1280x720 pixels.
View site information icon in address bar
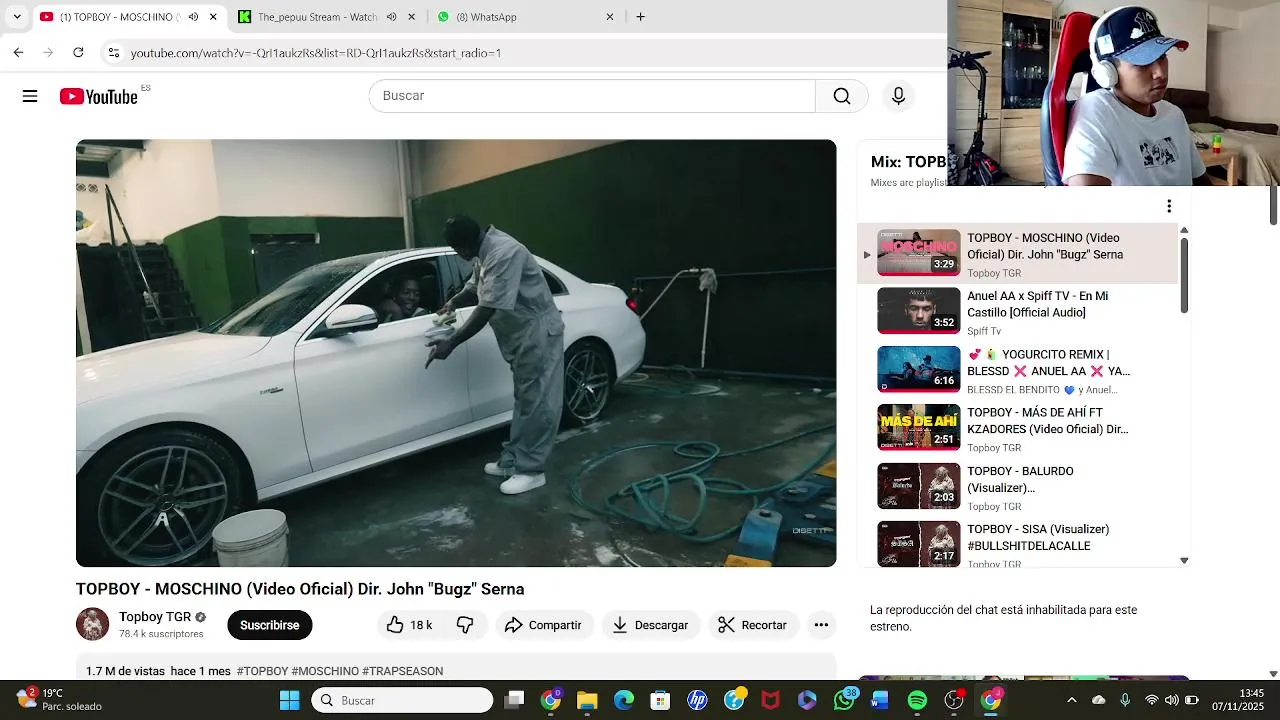(113, 53)
